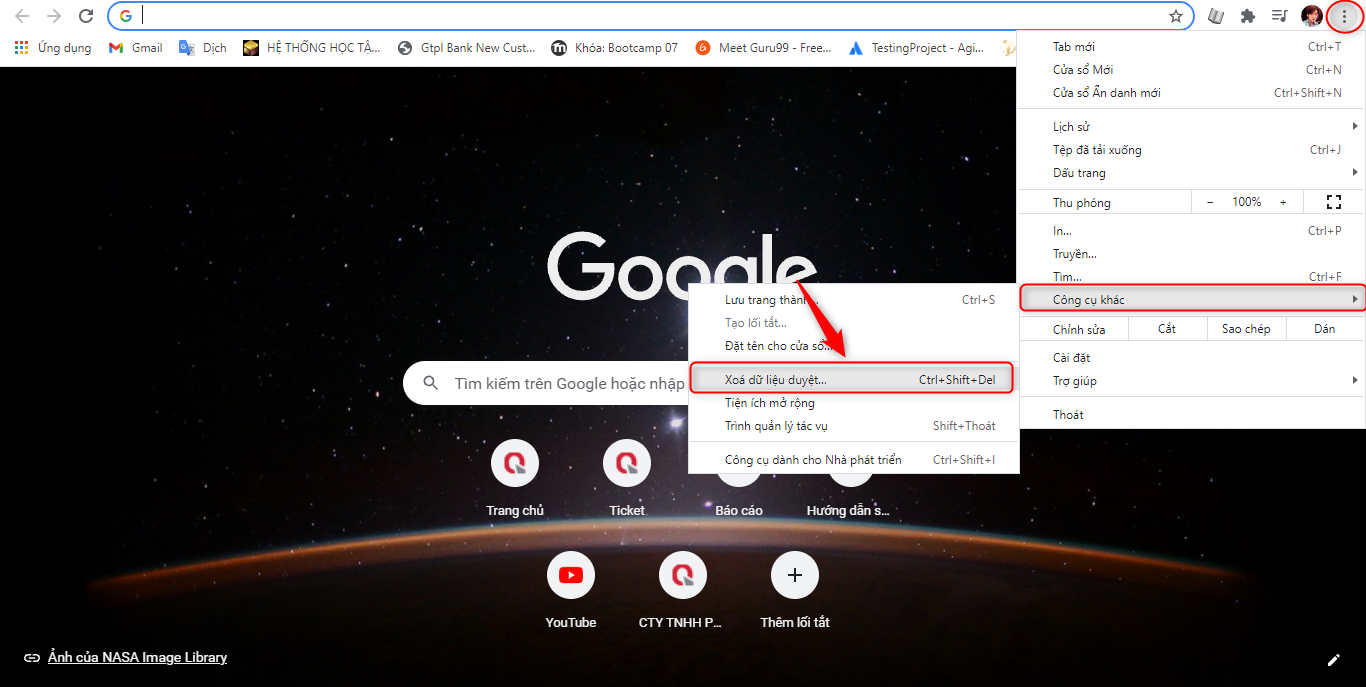
Task: Enter fullscreen from the Thu phóng row
Action: coord(1333,202)
